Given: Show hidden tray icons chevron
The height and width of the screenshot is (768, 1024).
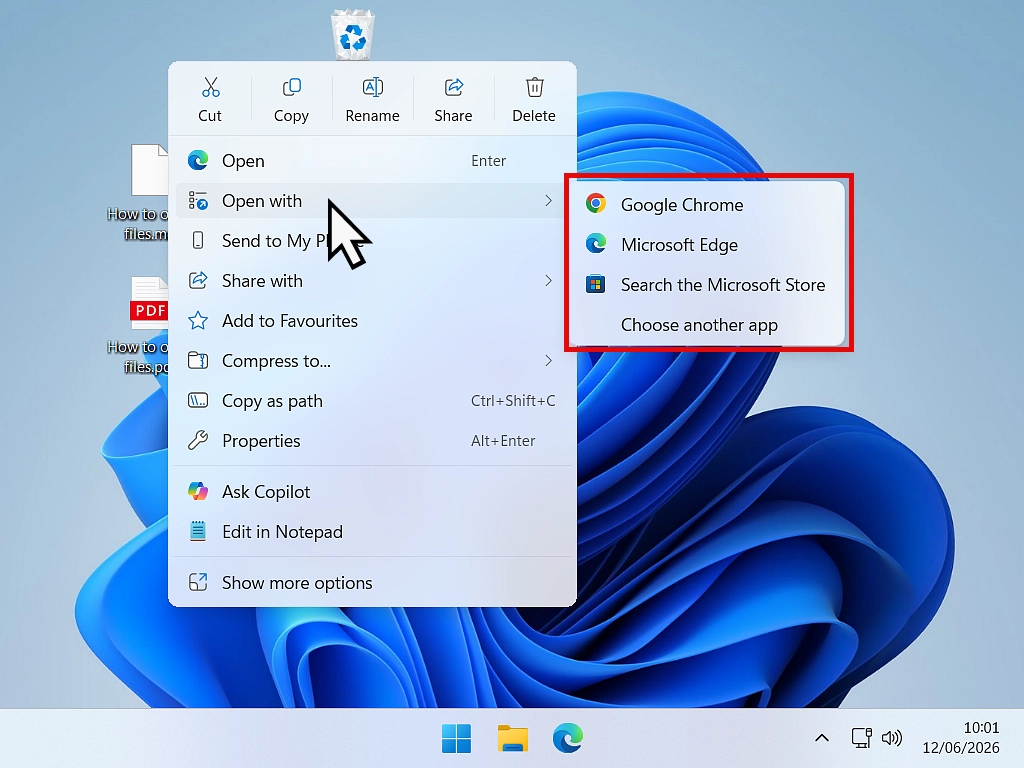Looking at the screenshot, I should (822, 738).
